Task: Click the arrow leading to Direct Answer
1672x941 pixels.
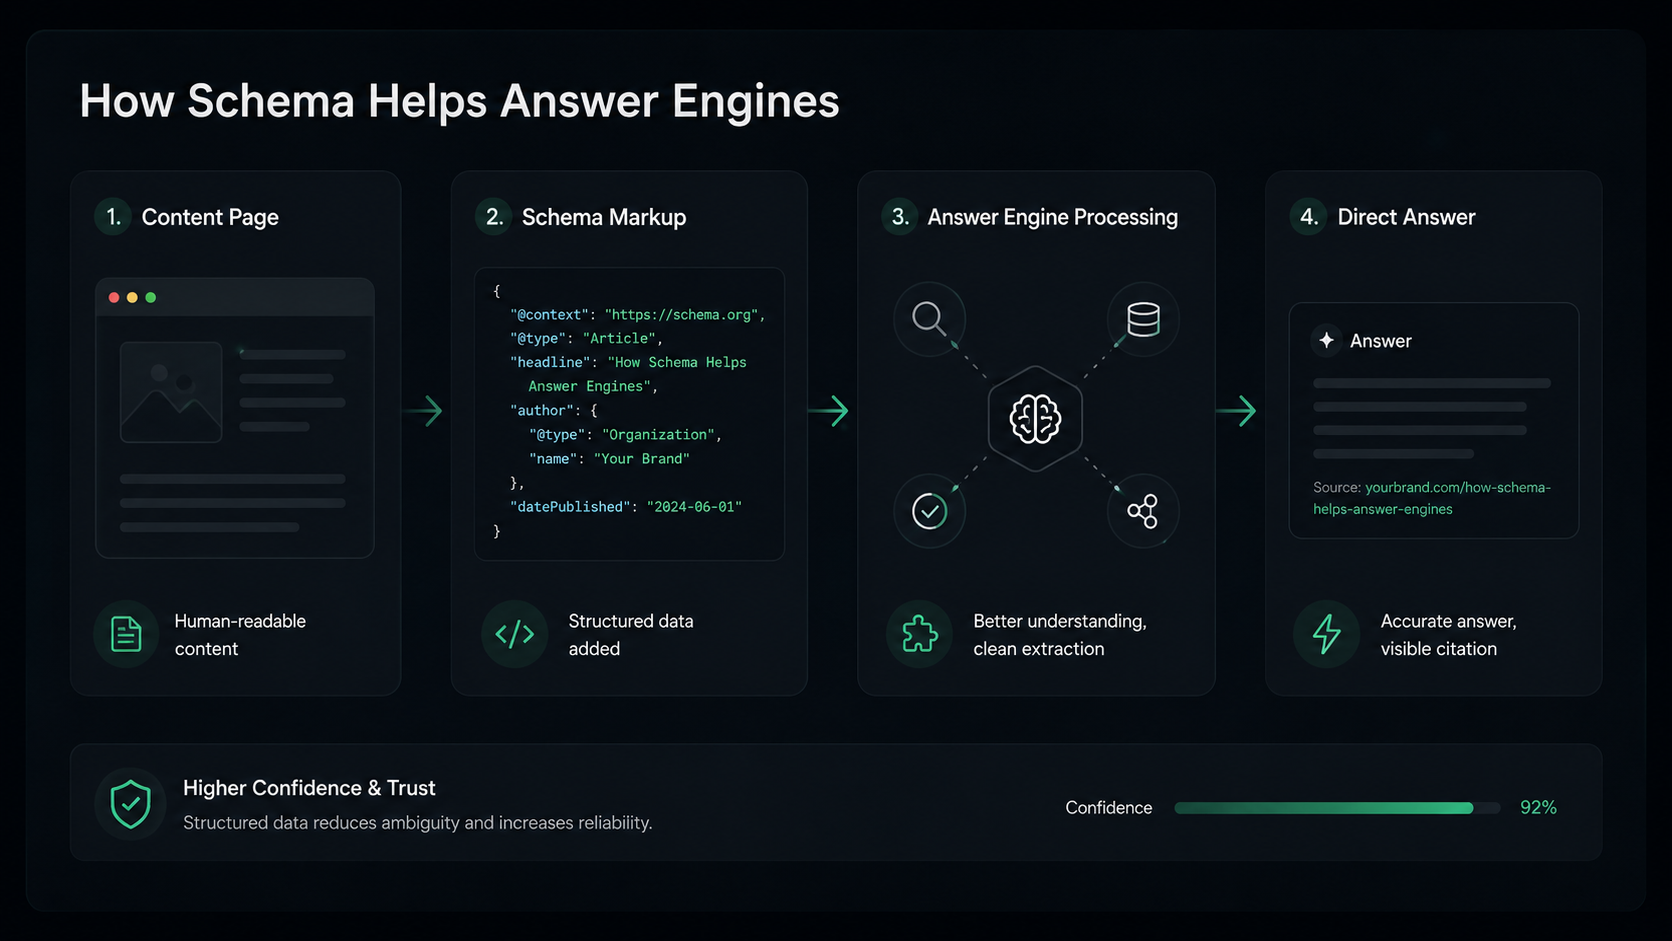Action: coord(1237,411)
